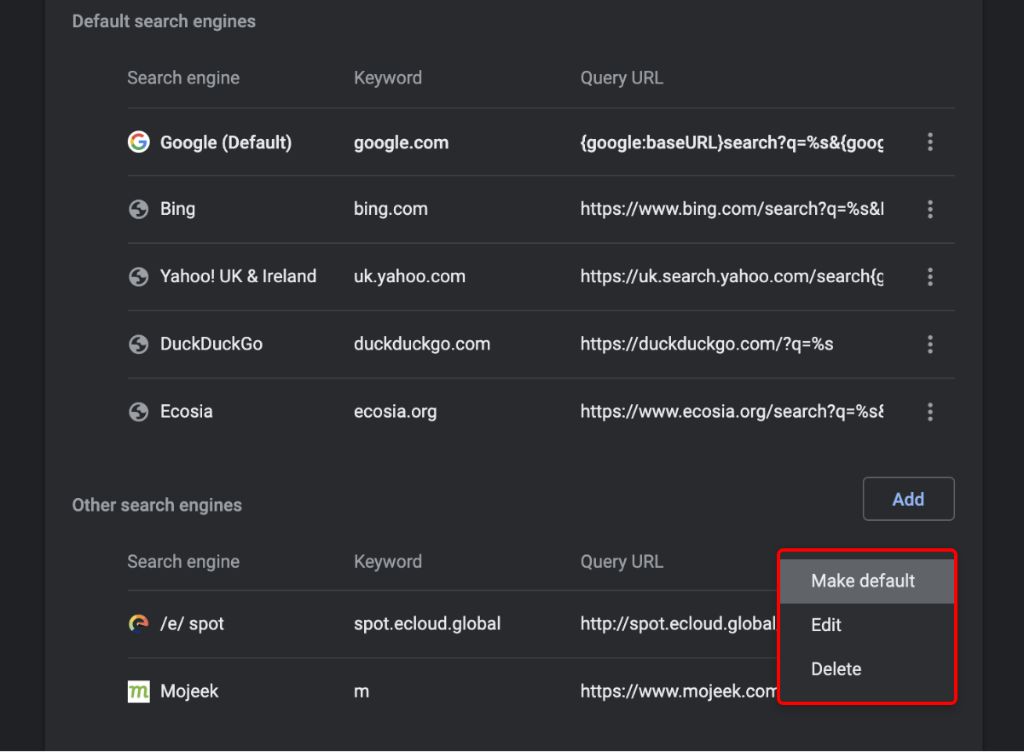Click the spot.ecloud.global keyword
This screenshot has height=752, width=1024.
coord(427,624)
